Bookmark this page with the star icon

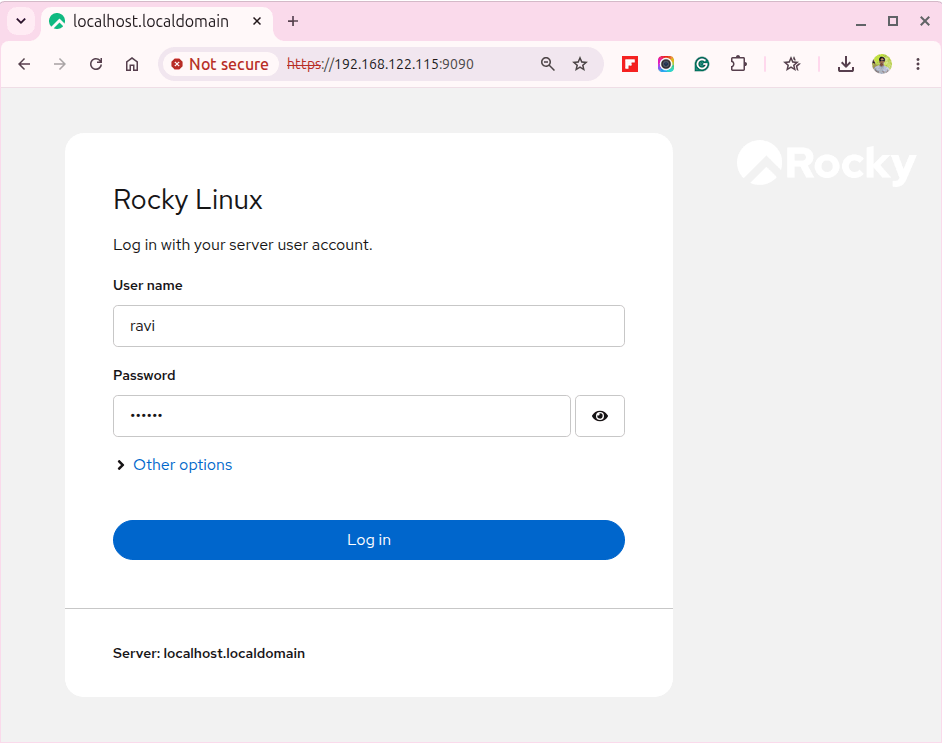[x=580, y=64]
